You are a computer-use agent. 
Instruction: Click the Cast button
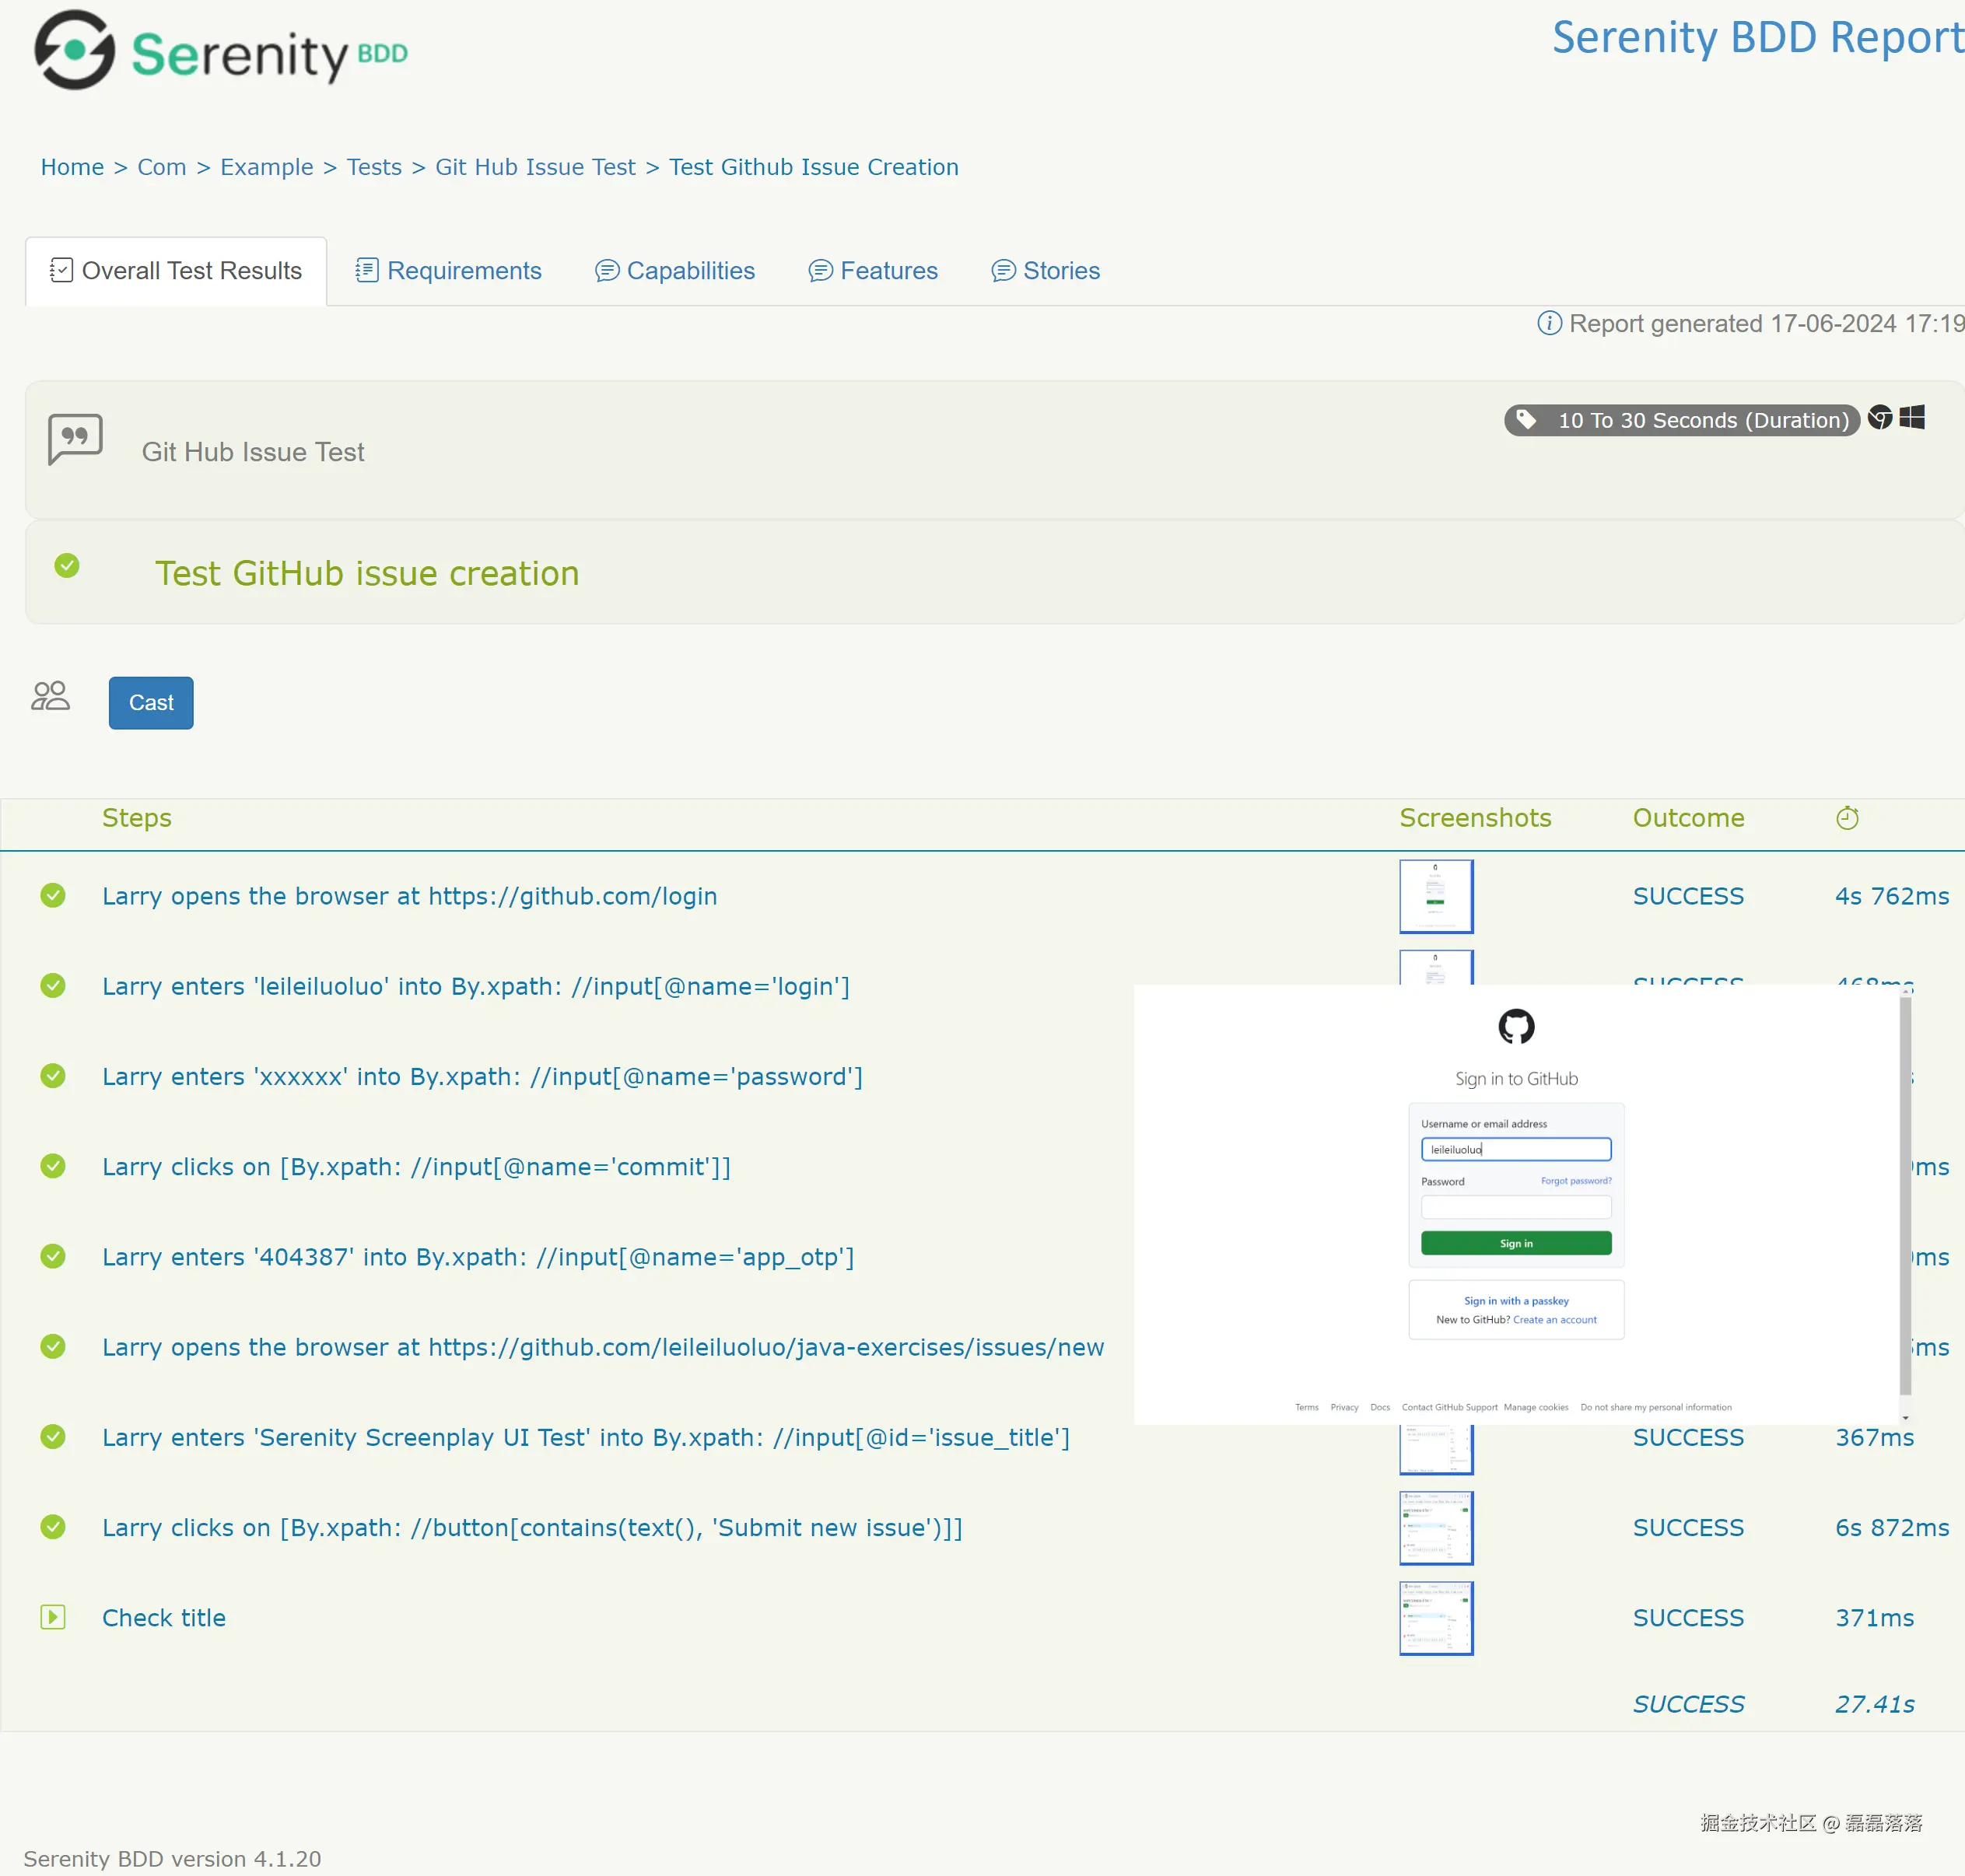(x=150, y=702)
